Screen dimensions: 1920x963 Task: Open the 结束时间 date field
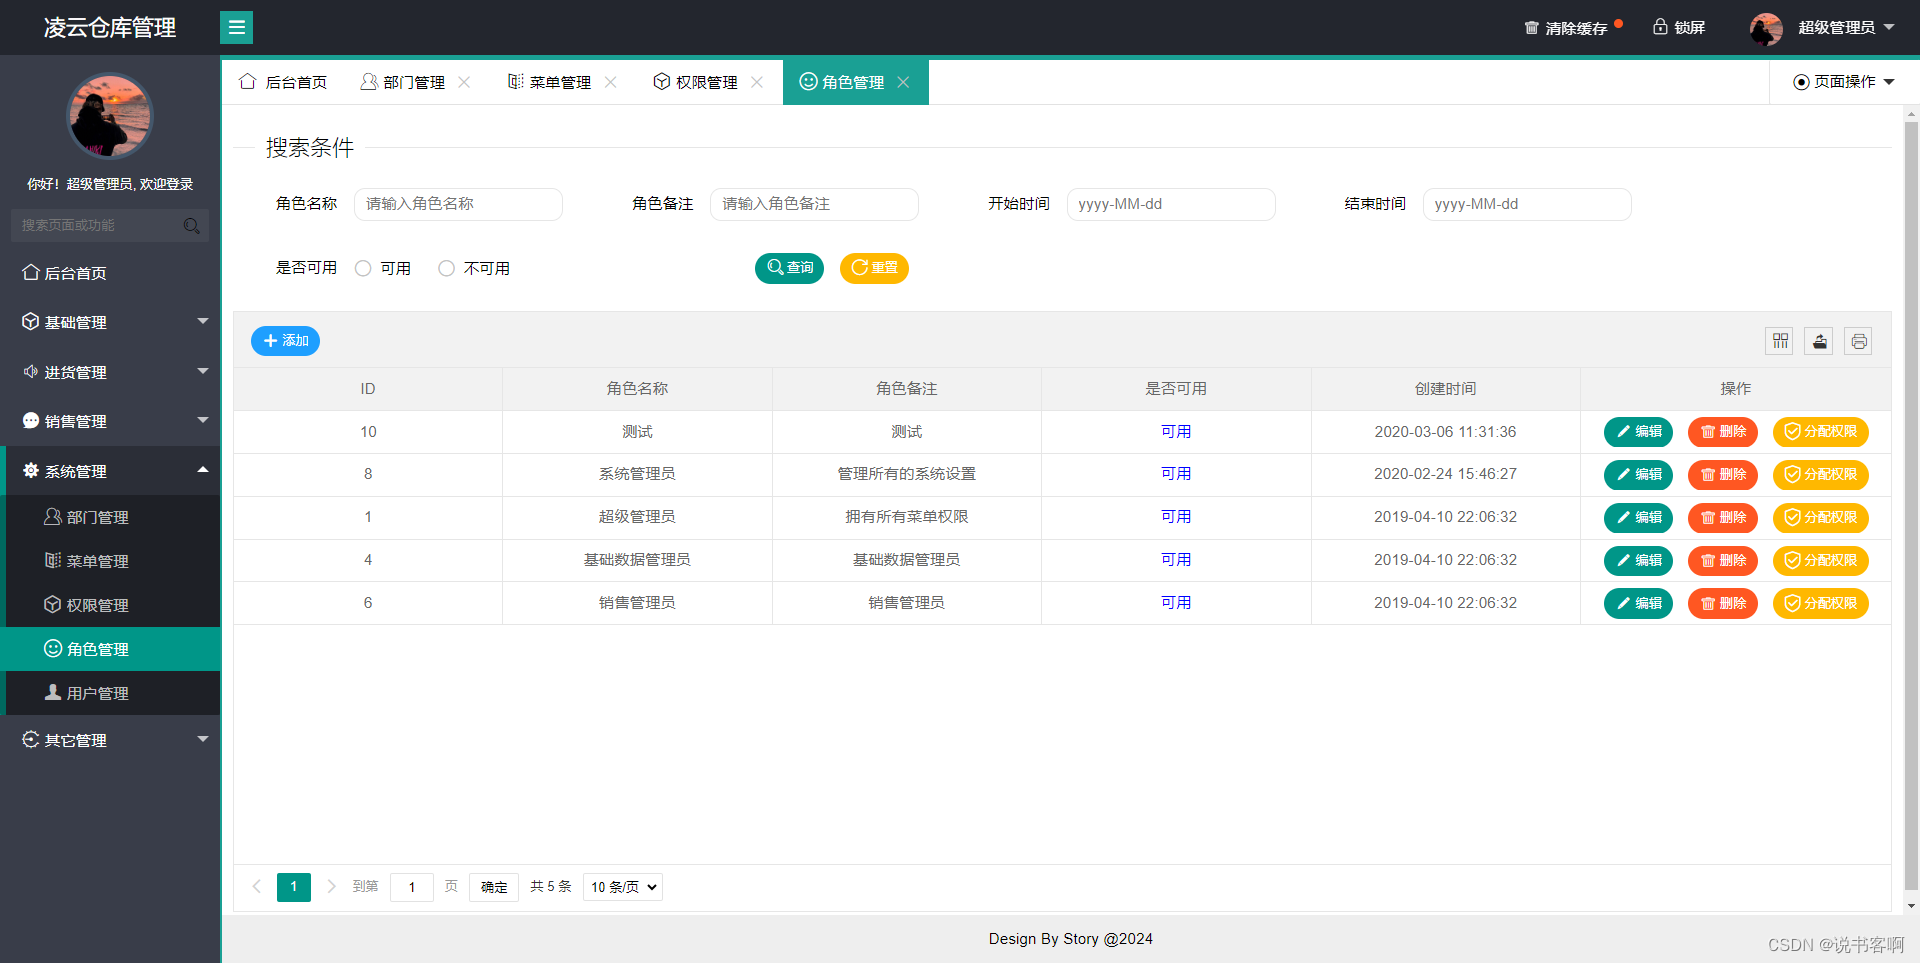click(1527, 204)
